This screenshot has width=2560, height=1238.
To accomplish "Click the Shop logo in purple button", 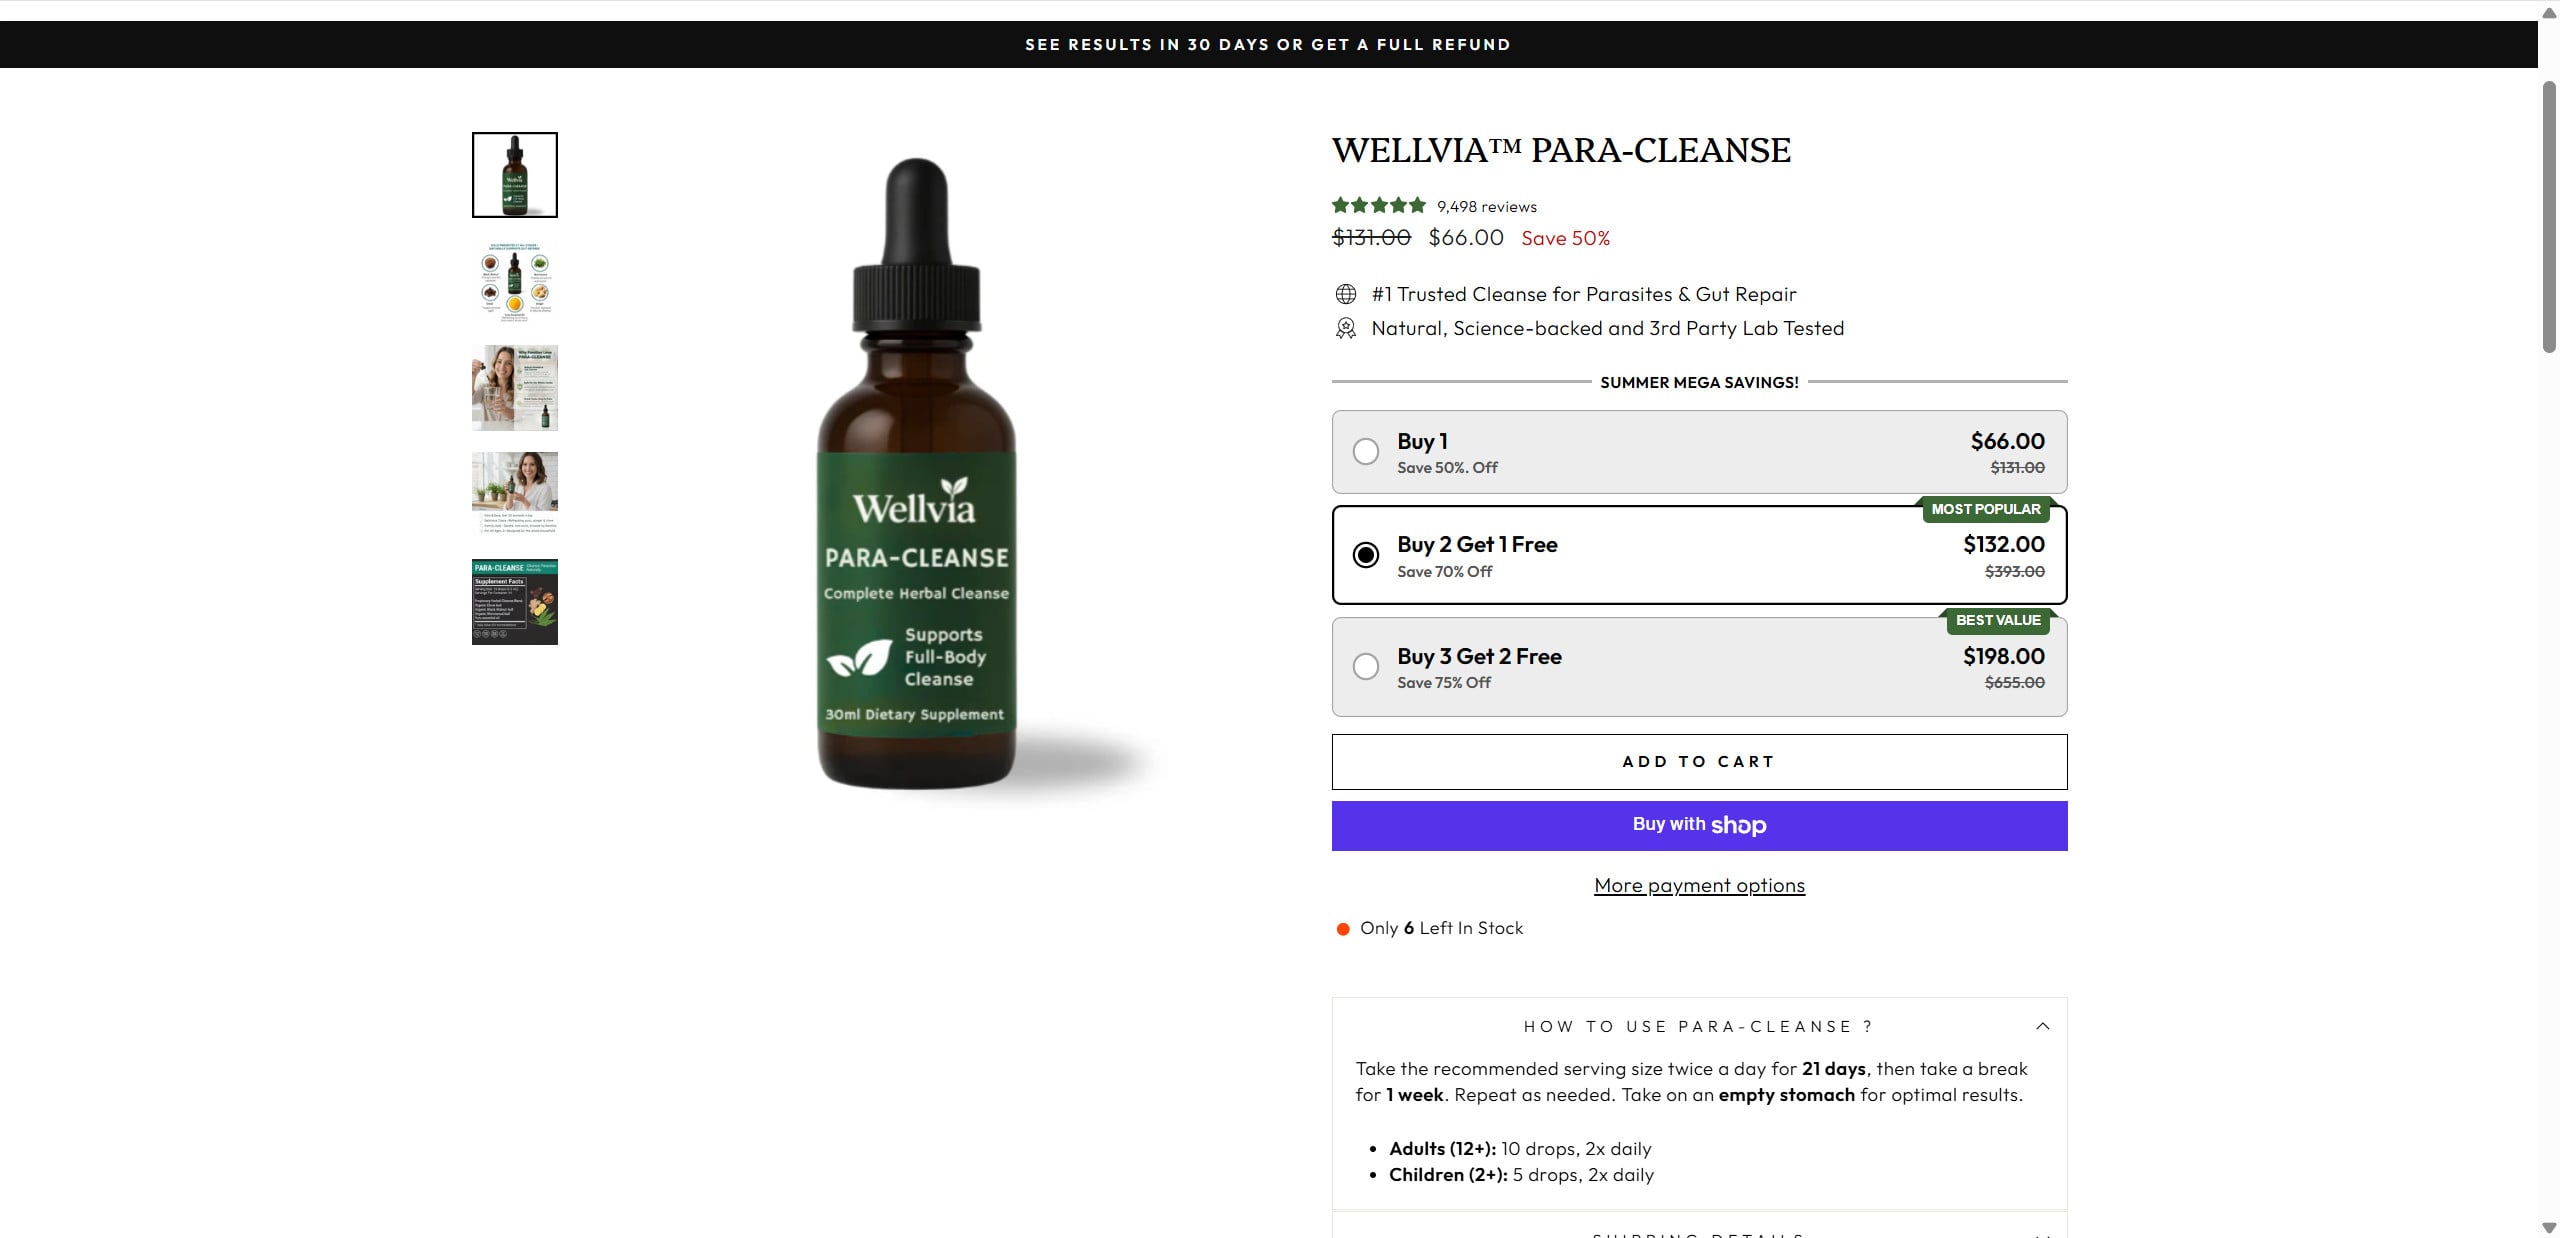I will pos(1738,826).
